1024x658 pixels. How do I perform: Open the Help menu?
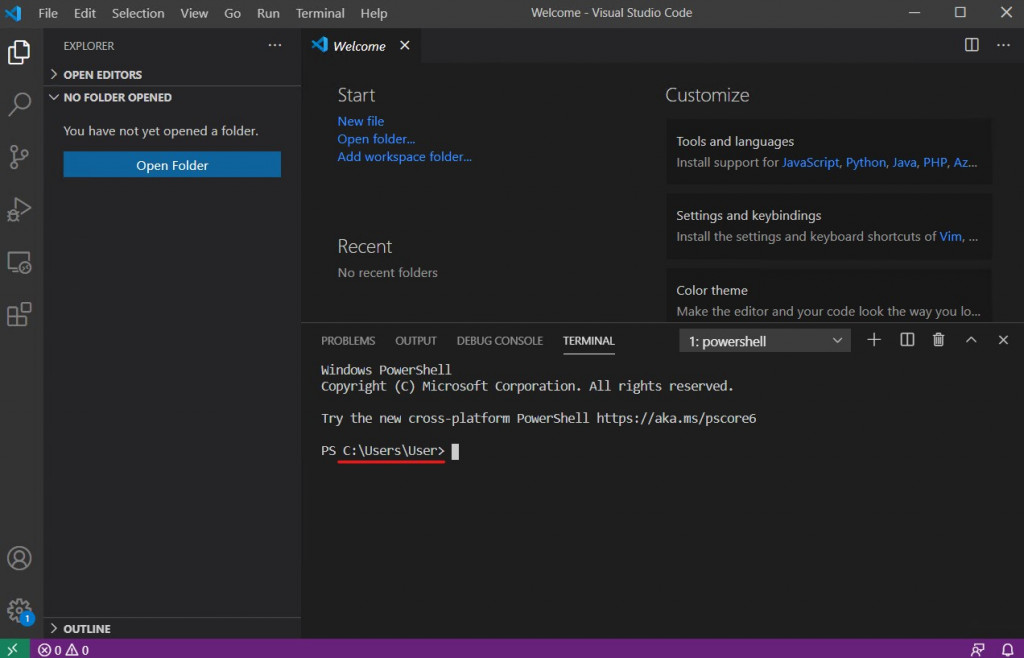coord(374,13)
